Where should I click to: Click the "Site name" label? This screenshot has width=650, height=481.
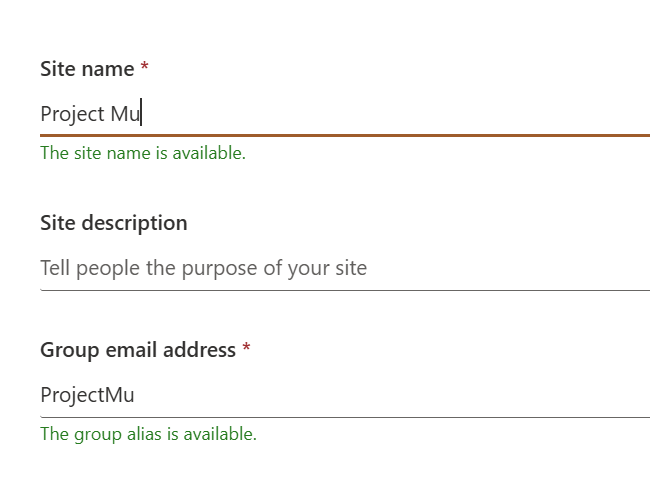[87, 69]
